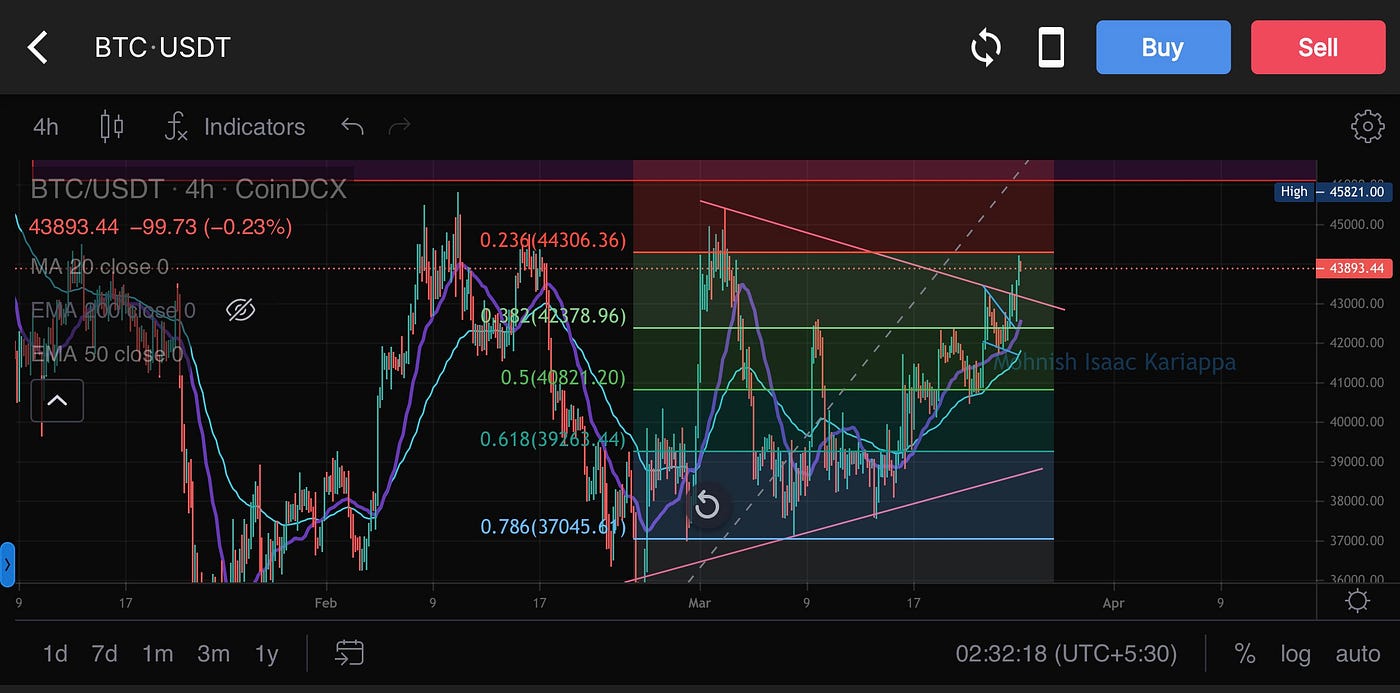
Task: Tap the refresh/sync arrows icon
Action: click(986, 47)
